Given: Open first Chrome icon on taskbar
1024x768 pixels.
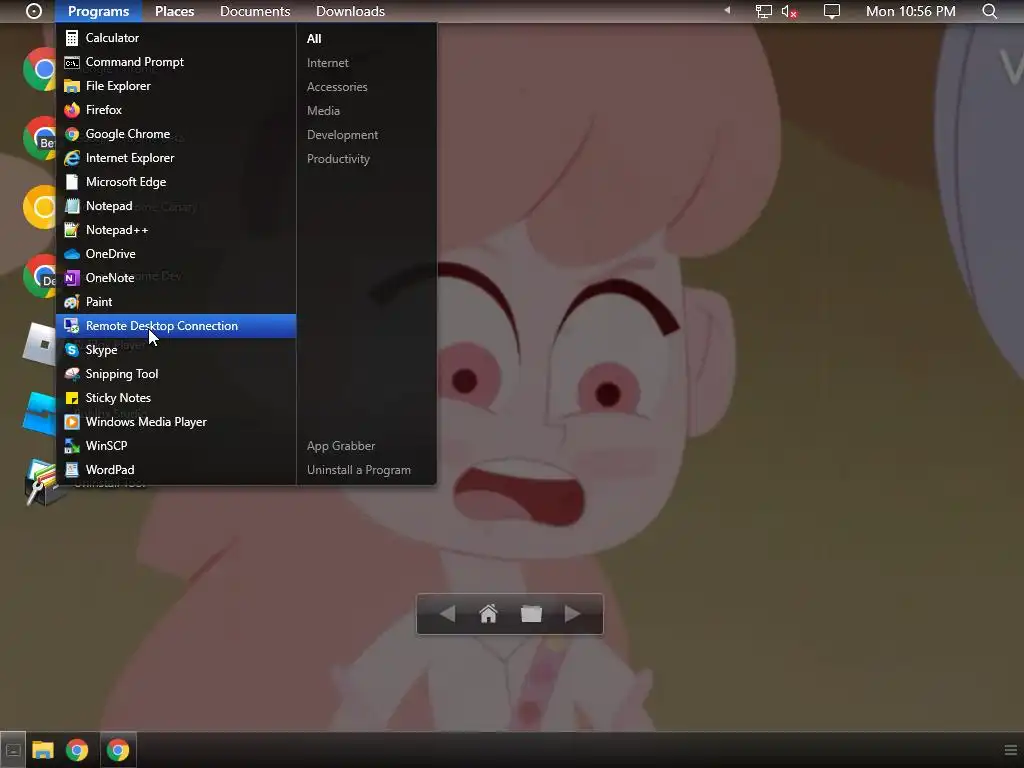Looking at the screenshot, I should 77,750.
